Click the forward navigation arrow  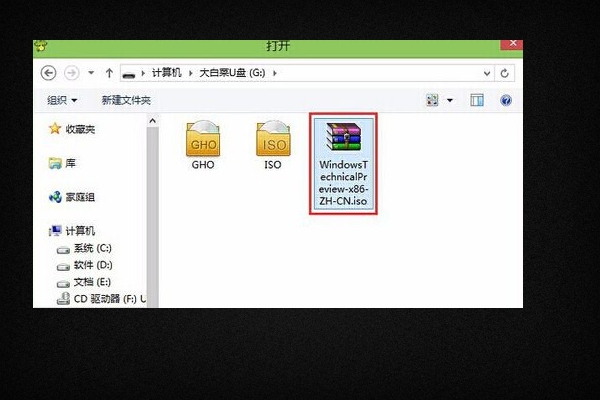click(x=71, y=74)
